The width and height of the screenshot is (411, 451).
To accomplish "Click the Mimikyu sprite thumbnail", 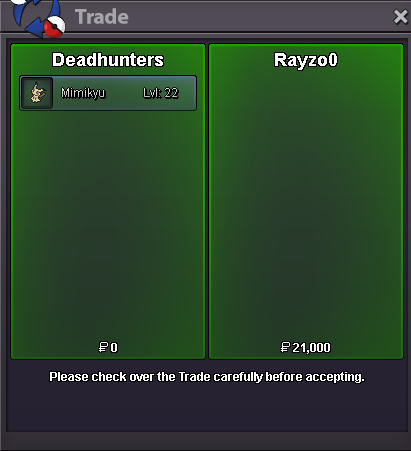I will click(x=37, y=93).
